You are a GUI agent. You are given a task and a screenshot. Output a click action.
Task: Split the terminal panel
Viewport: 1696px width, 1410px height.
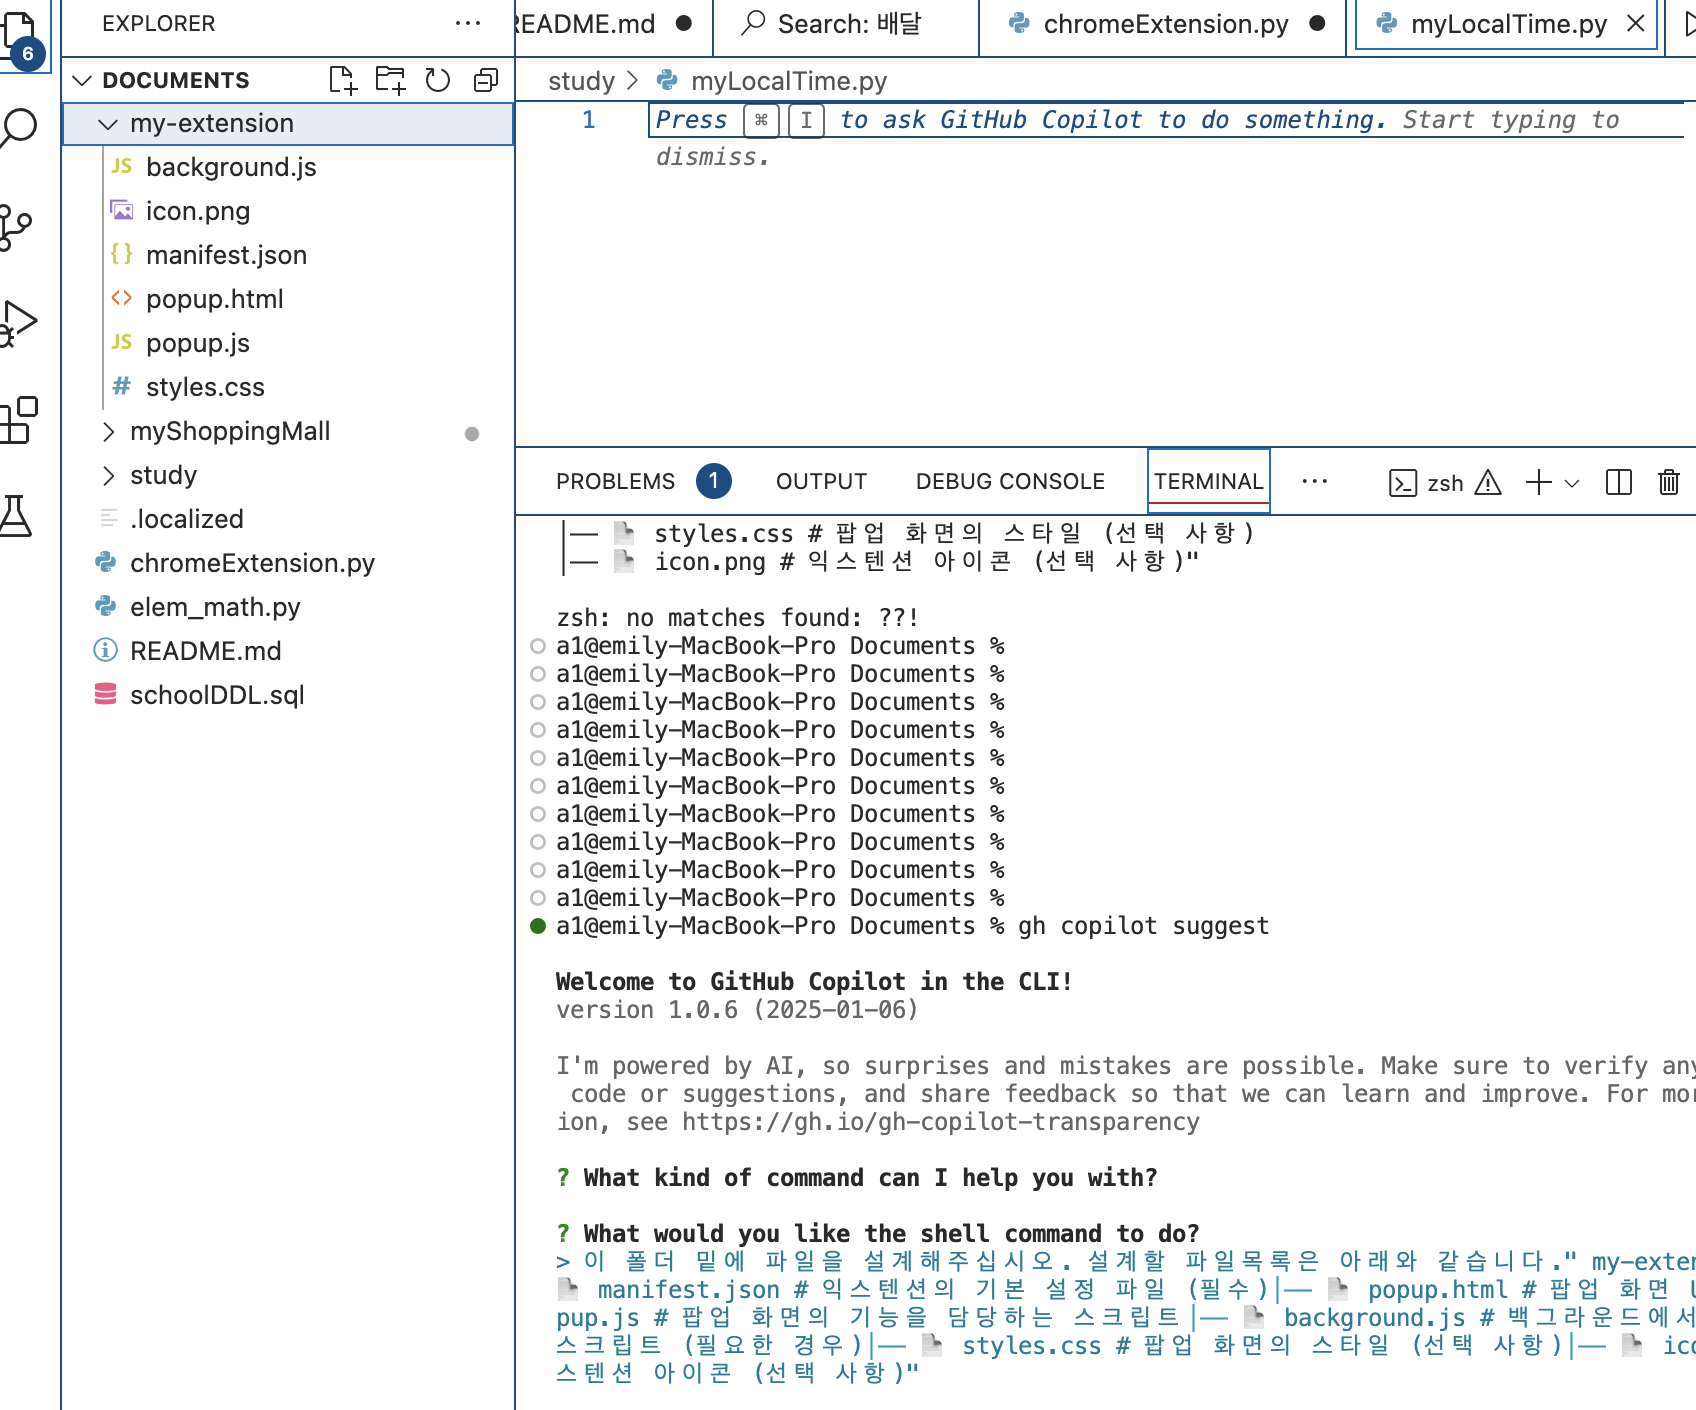1619,483
